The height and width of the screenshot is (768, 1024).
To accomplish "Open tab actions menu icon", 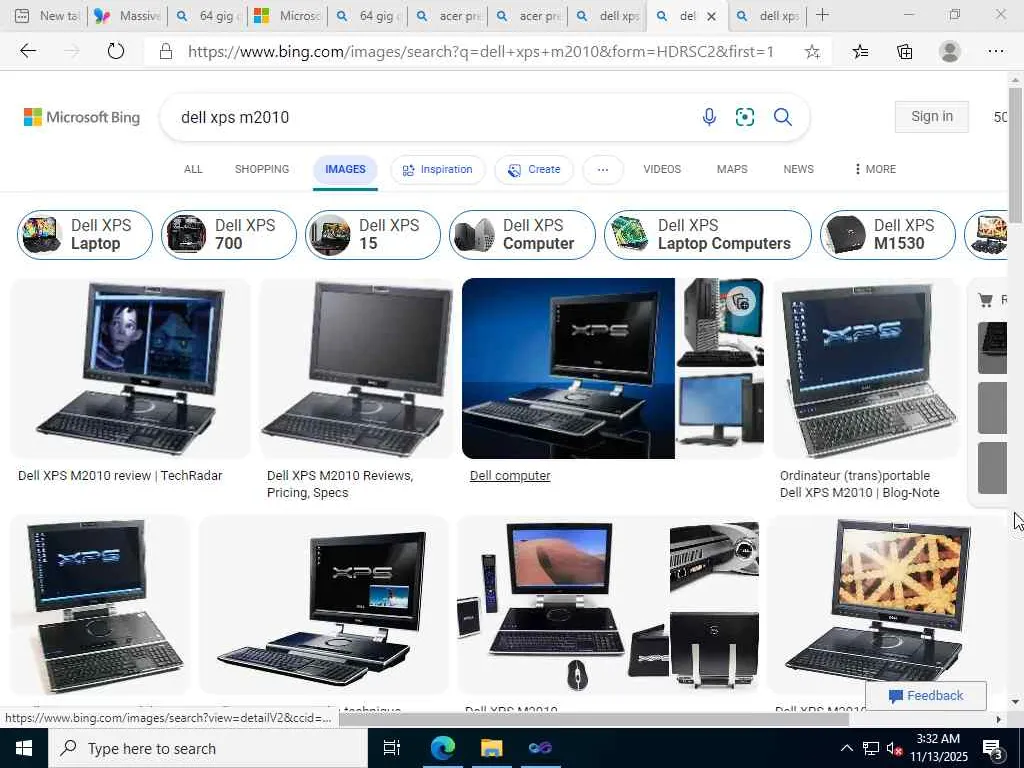I will click(22, 16).
